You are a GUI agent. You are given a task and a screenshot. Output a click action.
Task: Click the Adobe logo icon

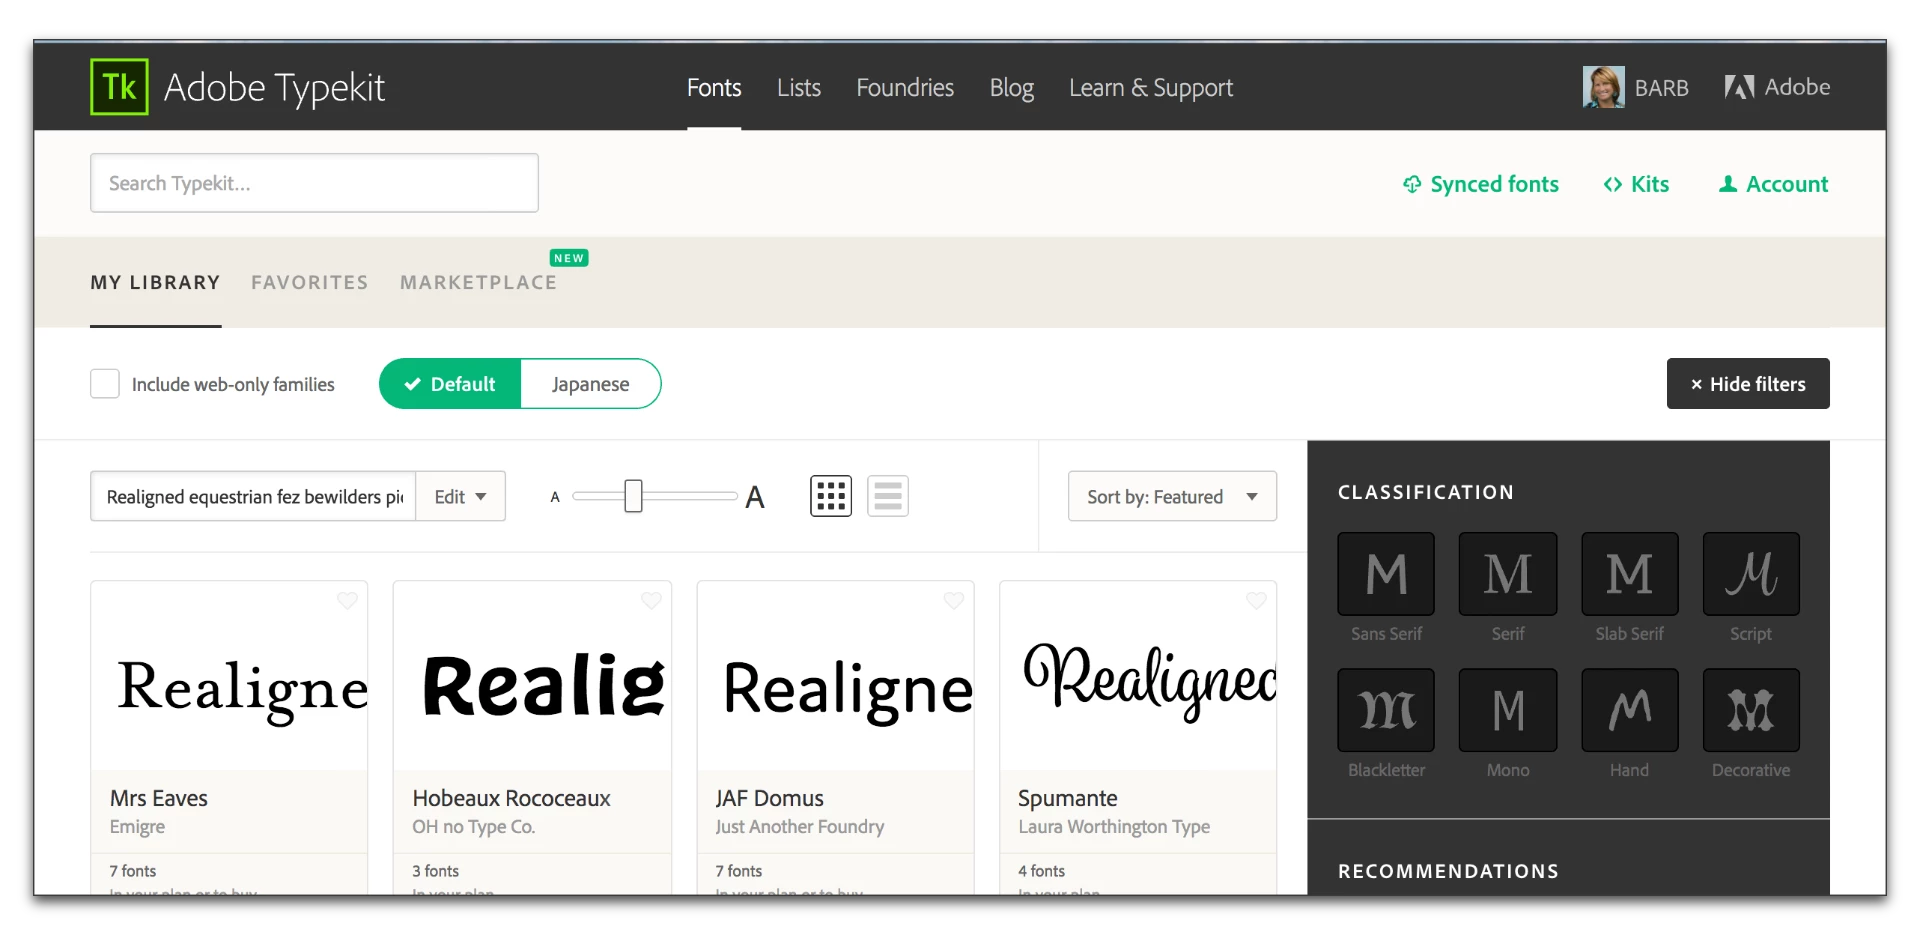coord(1739,87)
